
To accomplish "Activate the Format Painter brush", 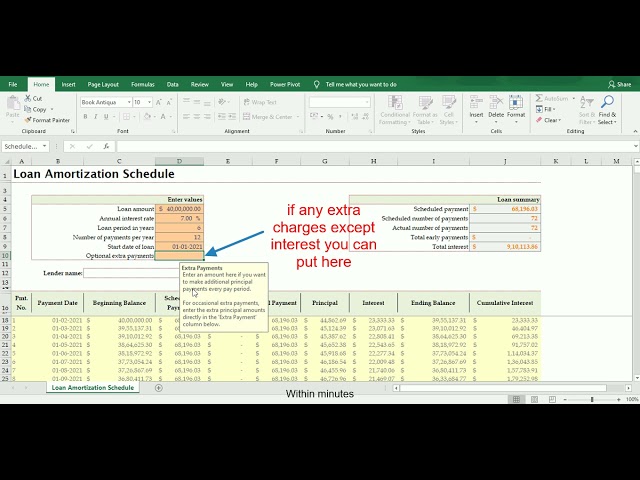I will click(28, 120).
